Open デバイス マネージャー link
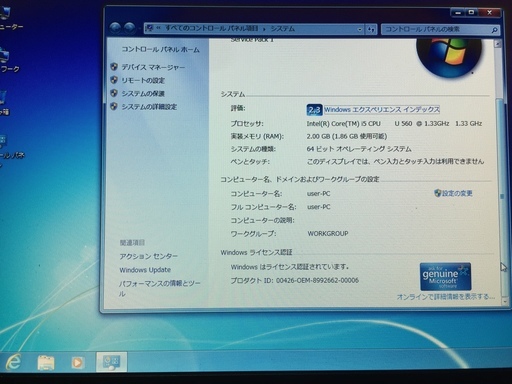512x384 pixels. tap(153, 67)
